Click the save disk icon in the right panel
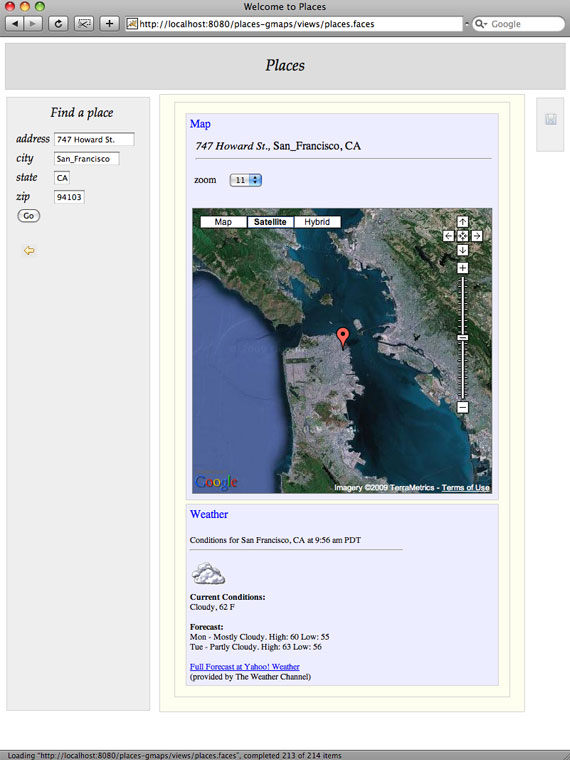 point(551,119)
